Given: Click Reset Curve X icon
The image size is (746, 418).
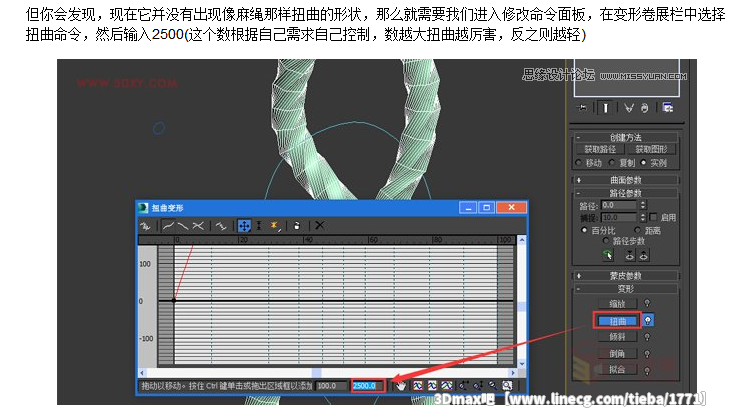Looking at the screenshot, I should tap(320, 225).
